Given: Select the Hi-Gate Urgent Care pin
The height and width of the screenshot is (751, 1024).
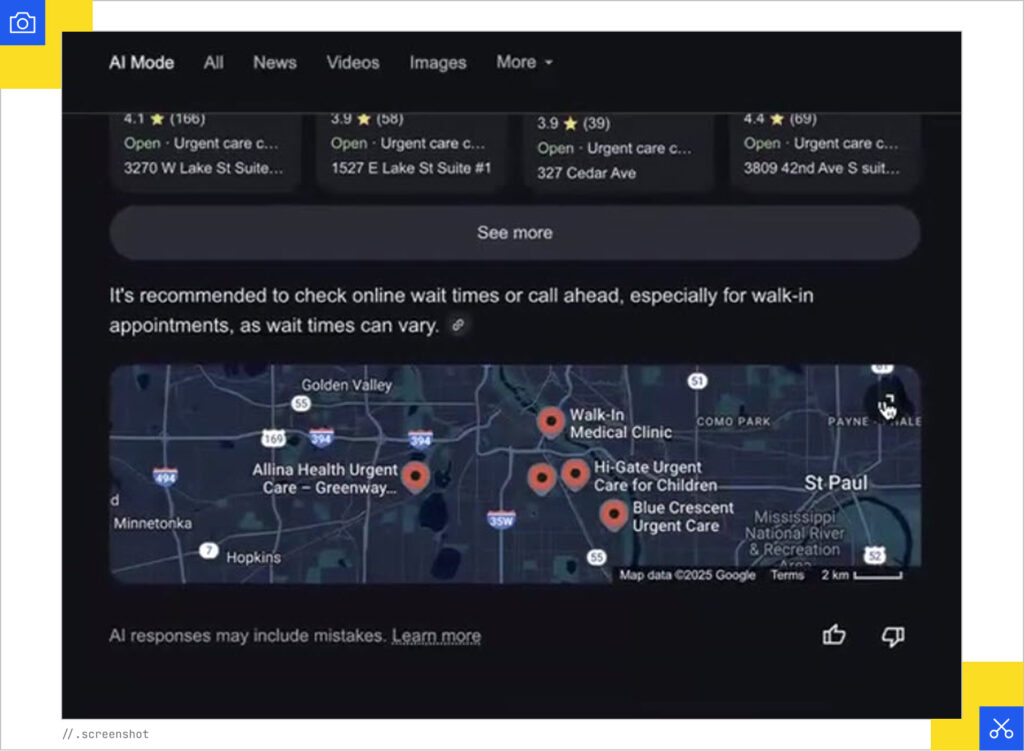Looking at the screenshot, I should tap(575, 473).
